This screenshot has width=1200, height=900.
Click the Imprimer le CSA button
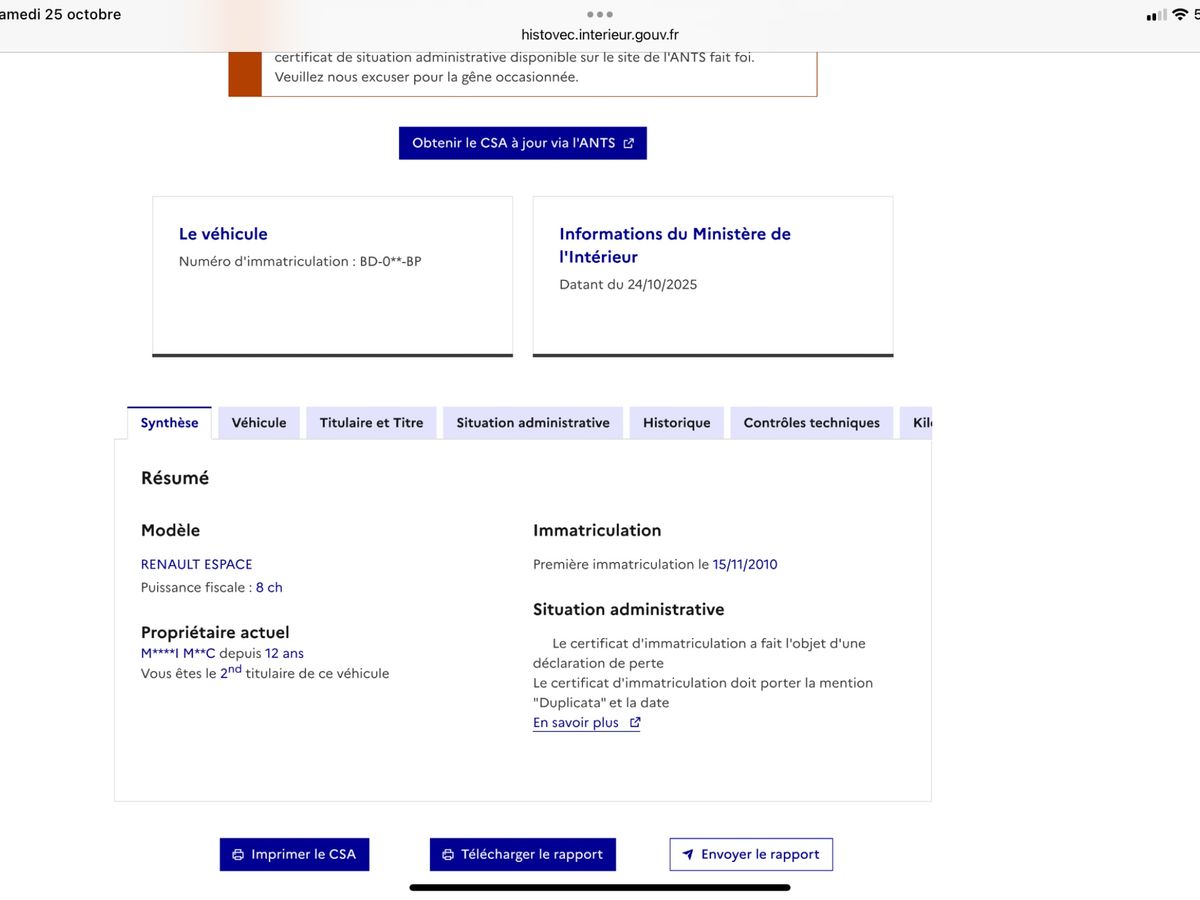(294, 854)
